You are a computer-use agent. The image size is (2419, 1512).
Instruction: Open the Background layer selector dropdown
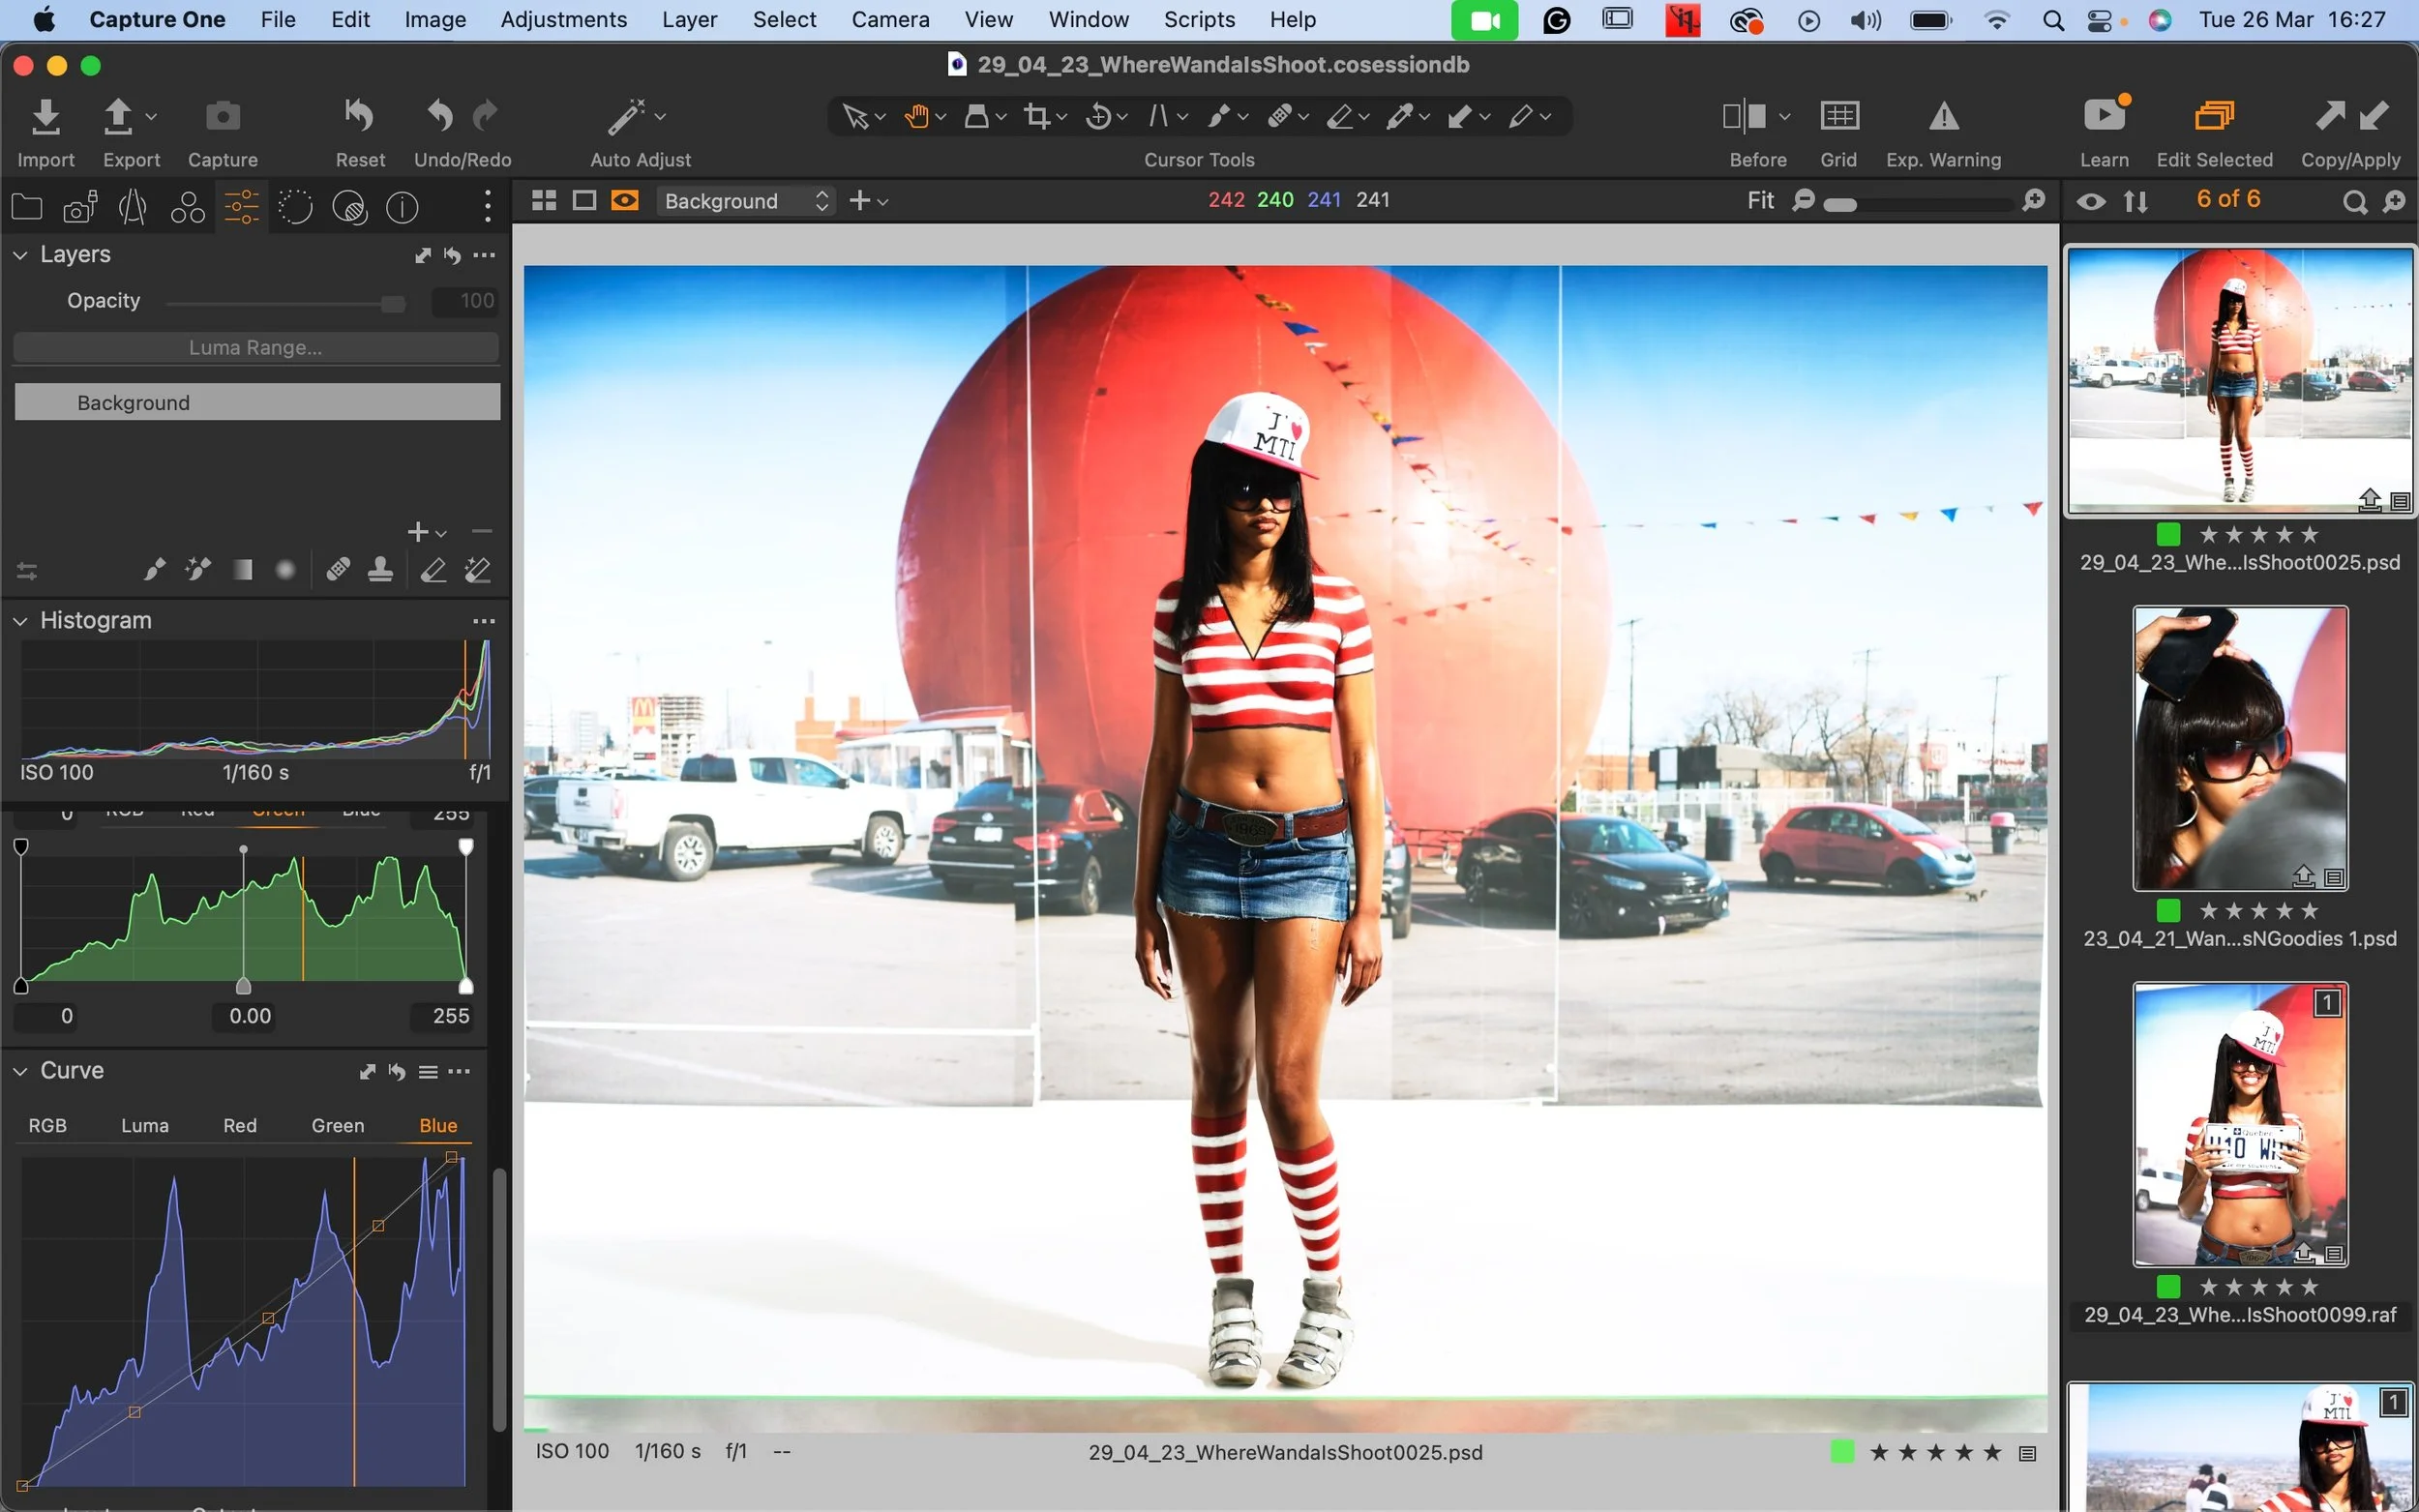click(745, 201)
